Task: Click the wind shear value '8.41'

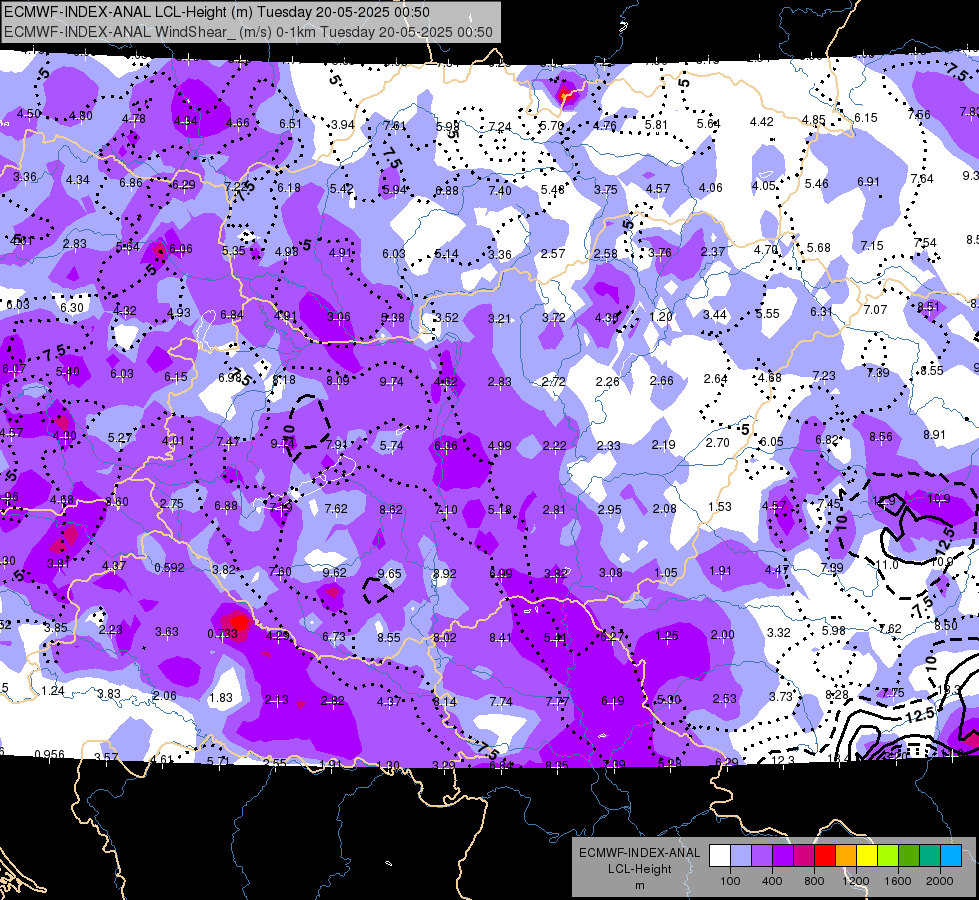Action: tap(500, 638)
